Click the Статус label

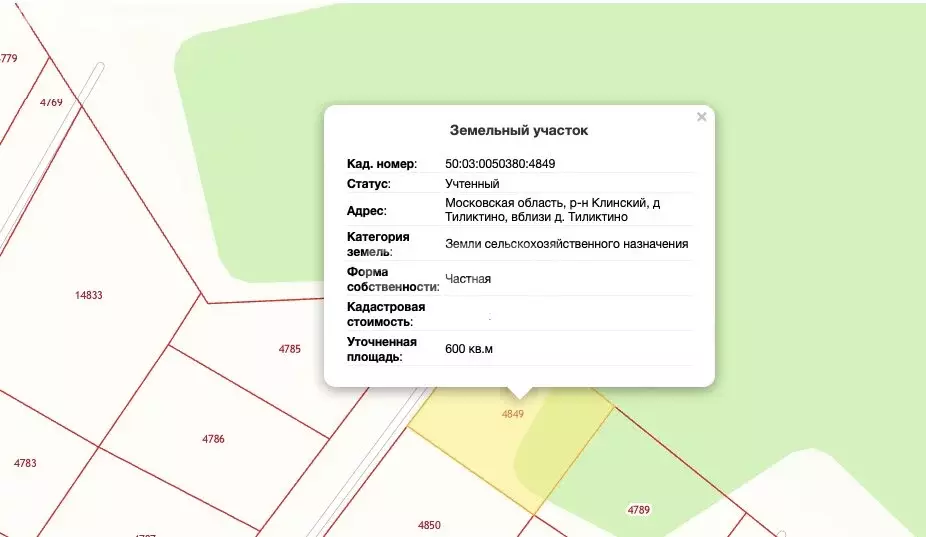point(369,184)
